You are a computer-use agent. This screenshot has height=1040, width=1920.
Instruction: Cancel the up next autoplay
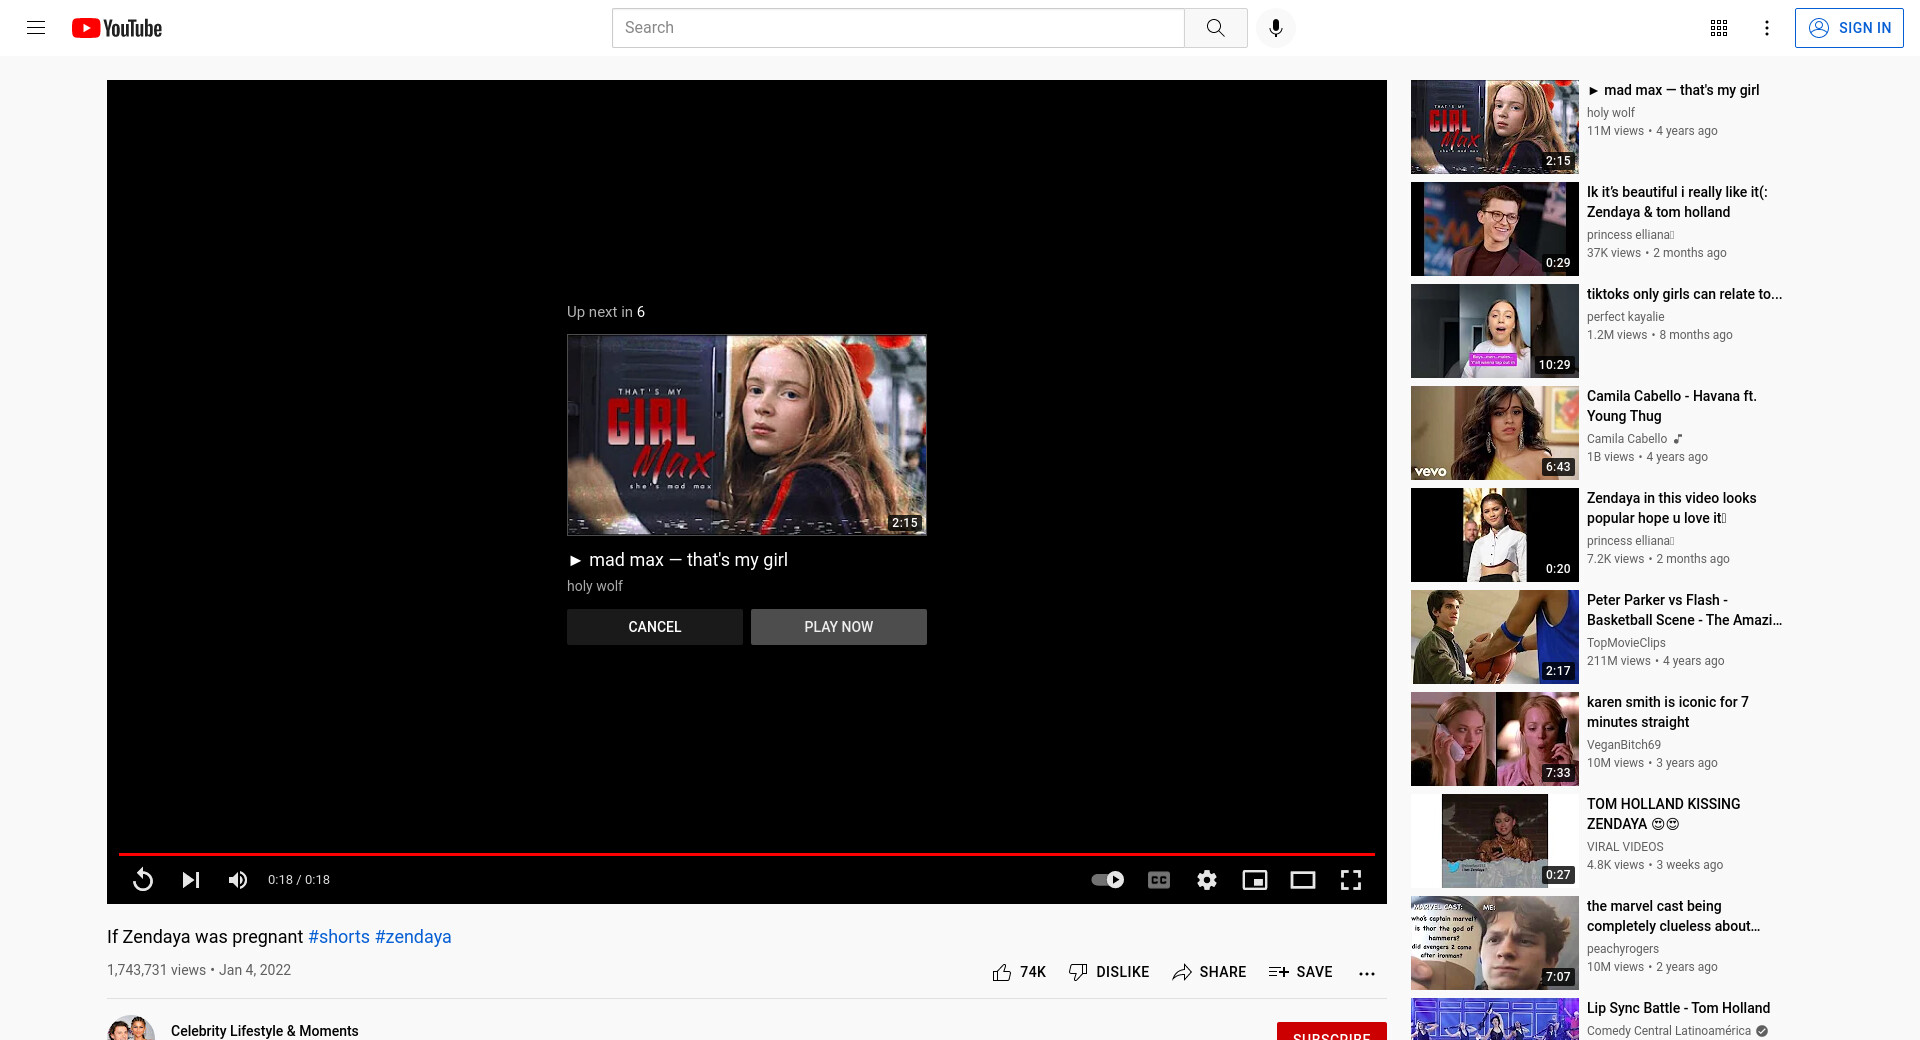[655, 627]
